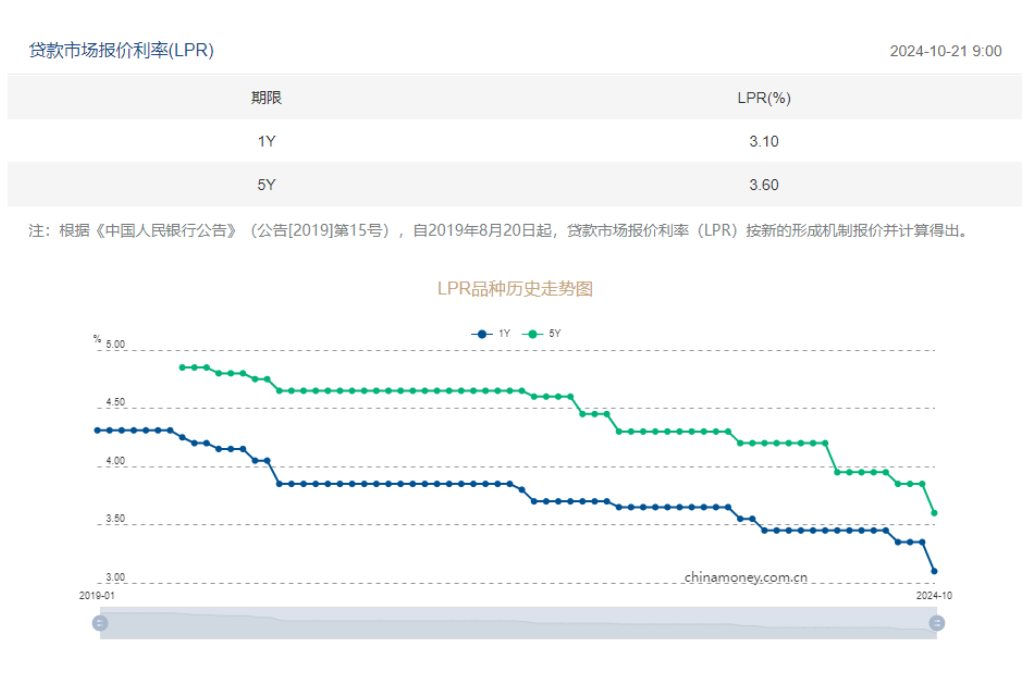Click the chart zoom range bar
The width and height of the screenshot is (1030, 675).
[518, 623]
